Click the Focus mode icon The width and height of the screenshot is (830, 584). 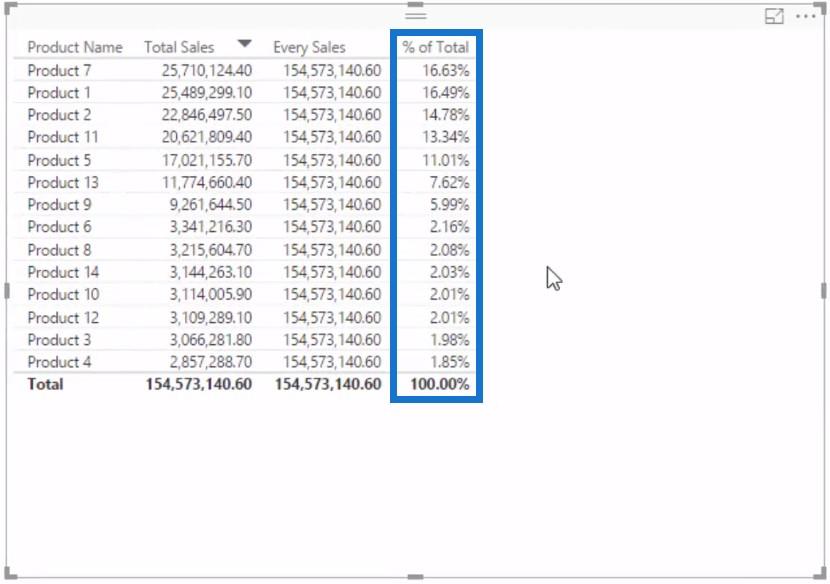click(x=774, y=16)
